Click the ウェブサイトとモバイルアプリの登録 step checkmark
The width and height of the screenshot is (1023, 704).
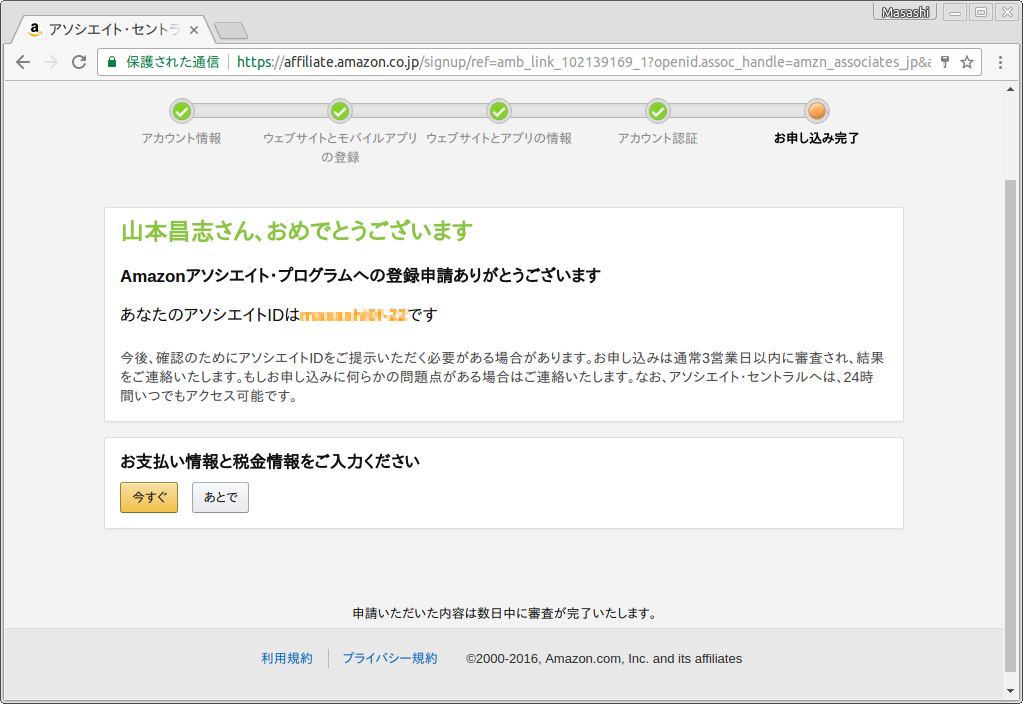coord(340,112)
